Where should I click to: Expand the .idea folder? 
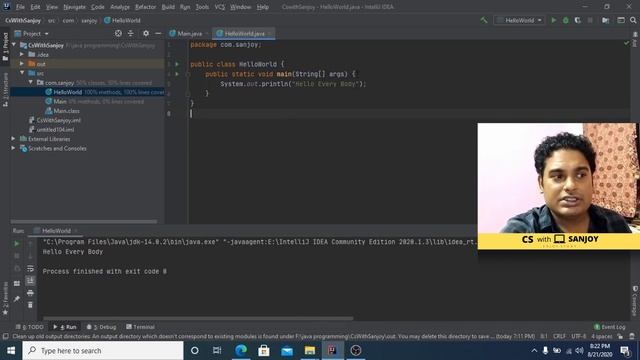click(22, 54)
